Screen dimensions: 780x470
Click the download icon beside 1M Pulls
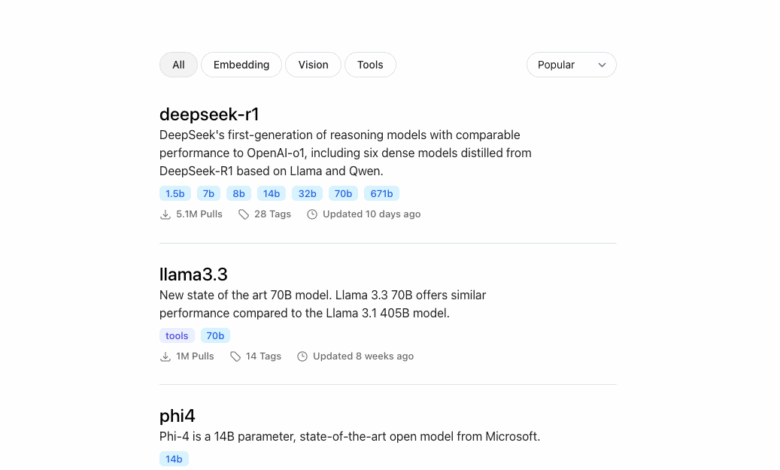pos(165,357)
